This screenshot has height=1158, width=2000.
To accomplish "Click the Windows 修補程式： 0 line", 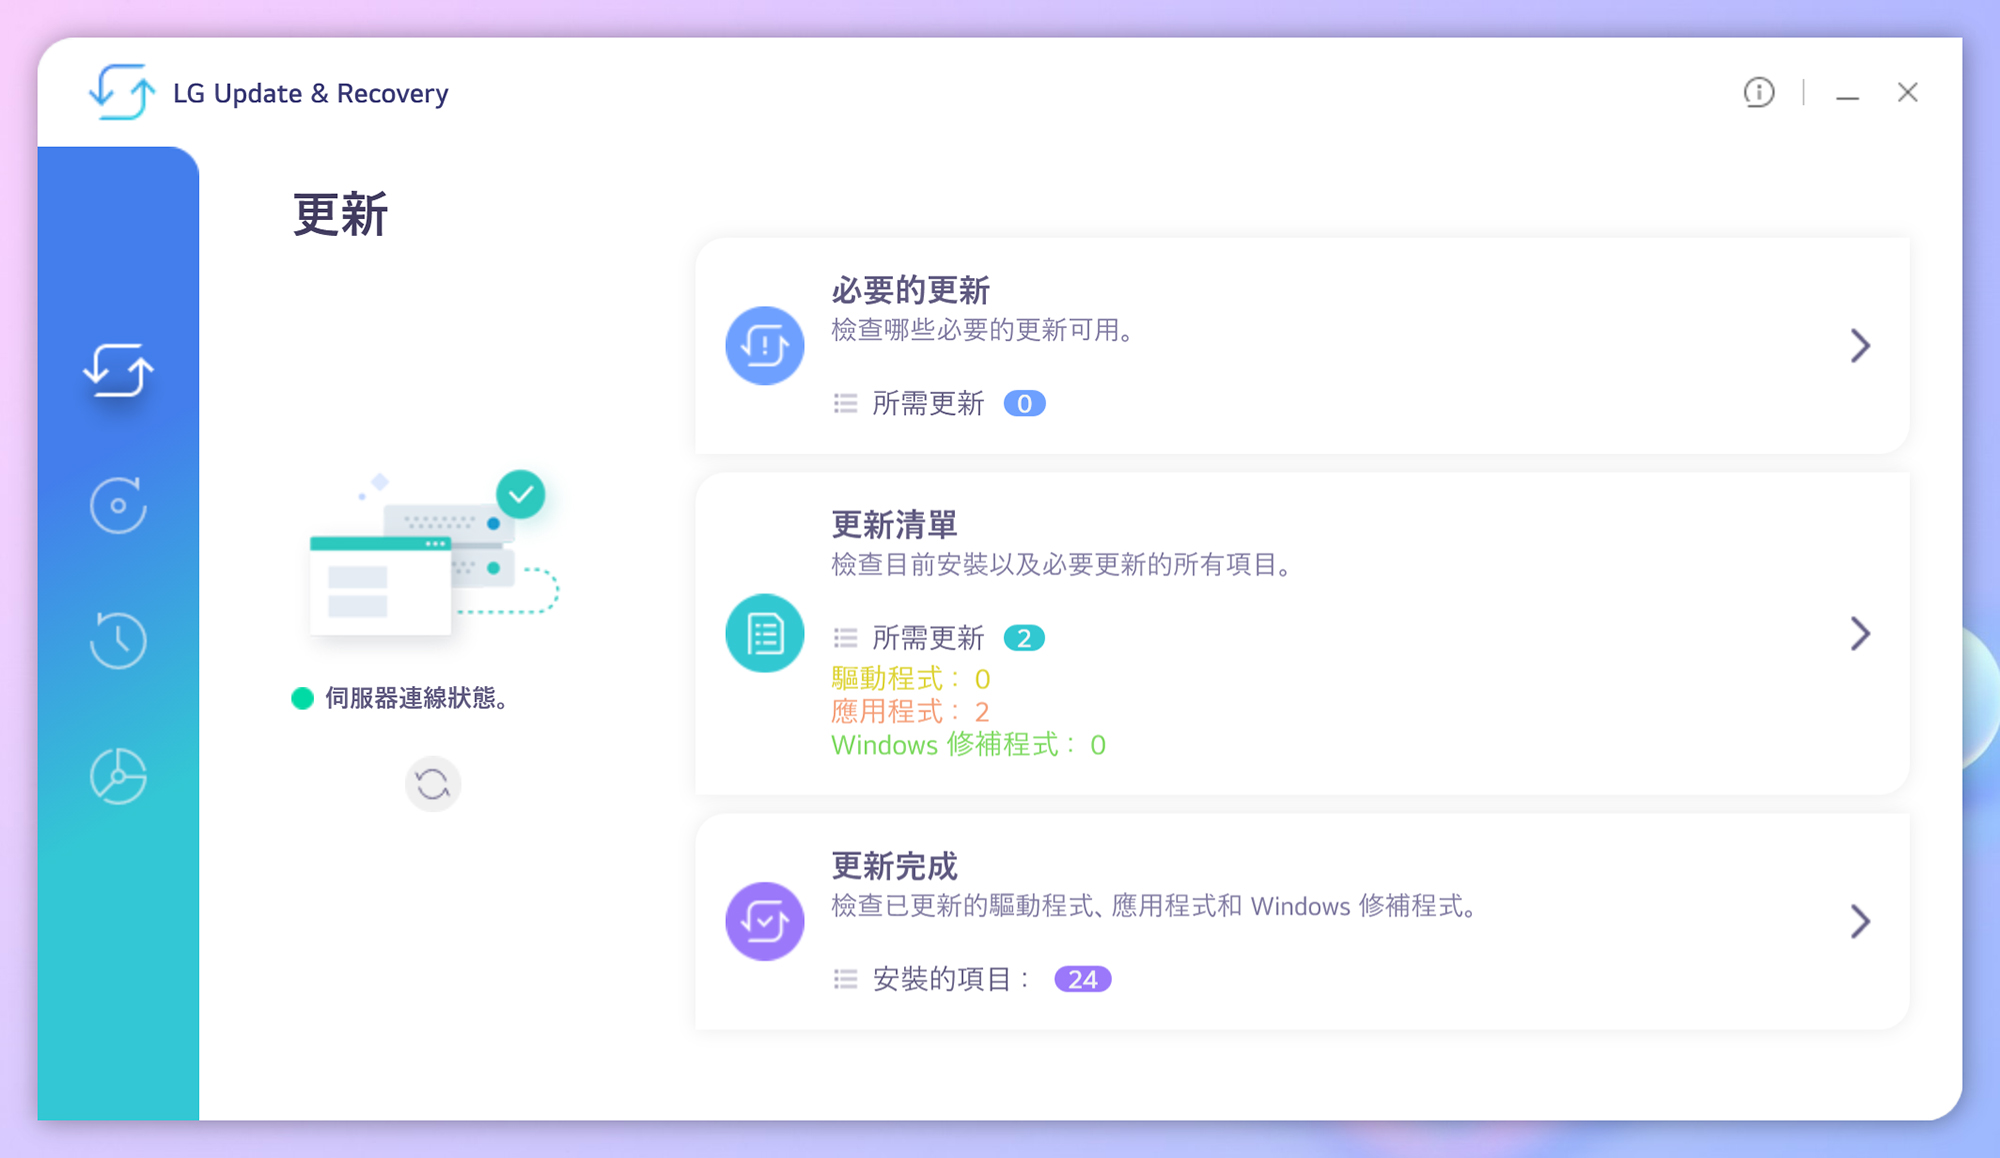I will click(x=968, y=745).
